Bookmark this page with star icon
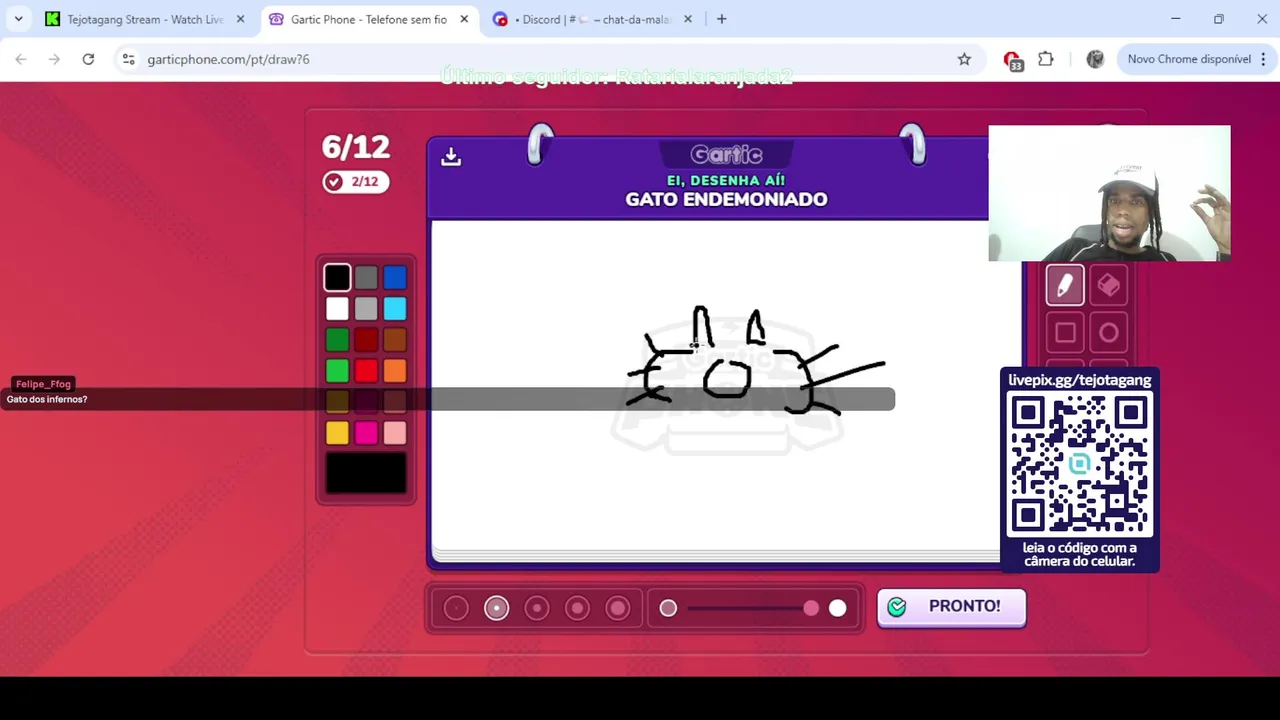This screenshot has height=720, width=1280. tap(964, 59)
